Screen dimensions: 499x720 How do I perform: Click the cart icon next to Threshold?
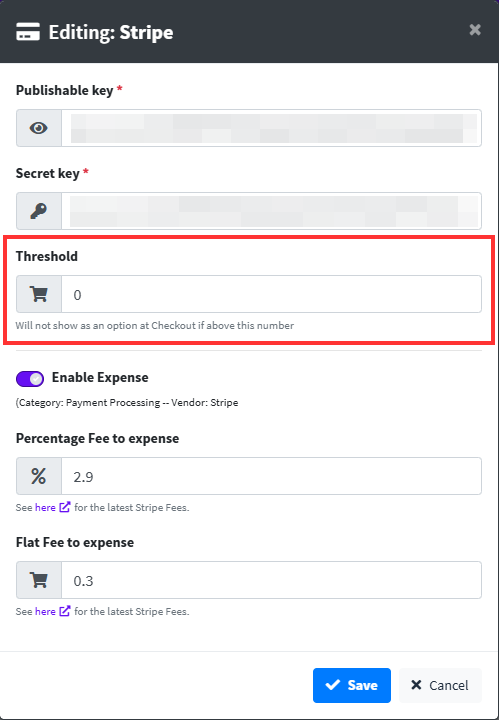coord(39,294)
